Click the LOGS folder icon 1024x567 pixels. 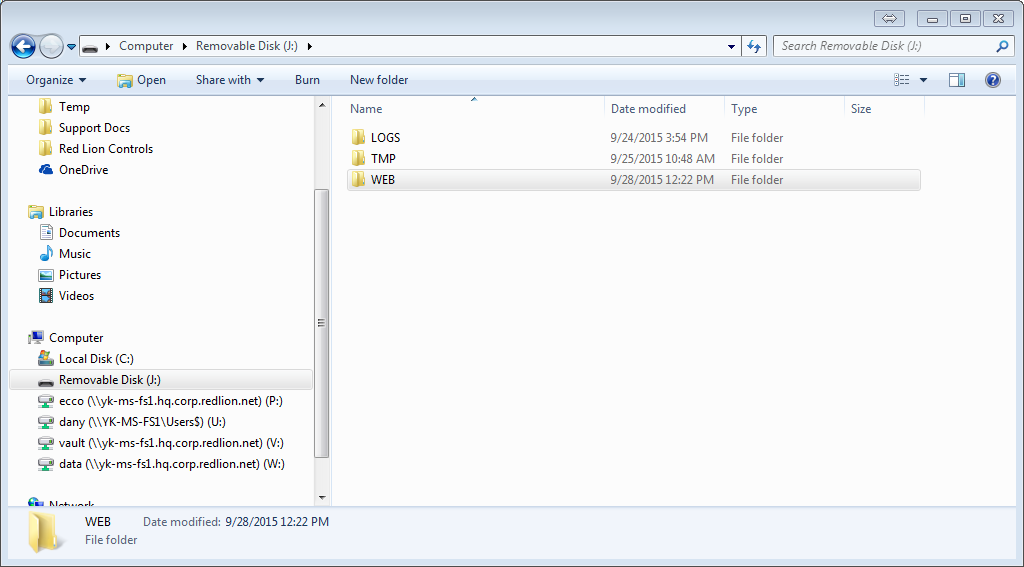(x=358, y=137)
